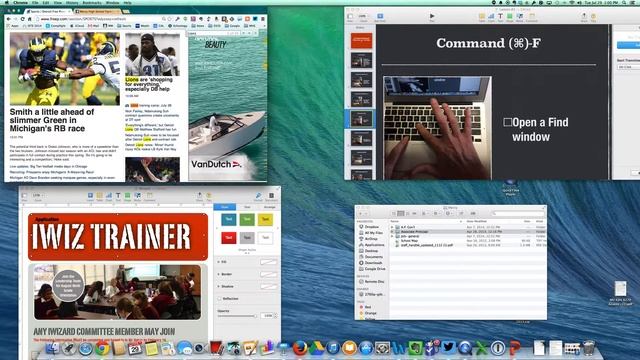Open the Format brush inspector in Pages

point(258,196)
